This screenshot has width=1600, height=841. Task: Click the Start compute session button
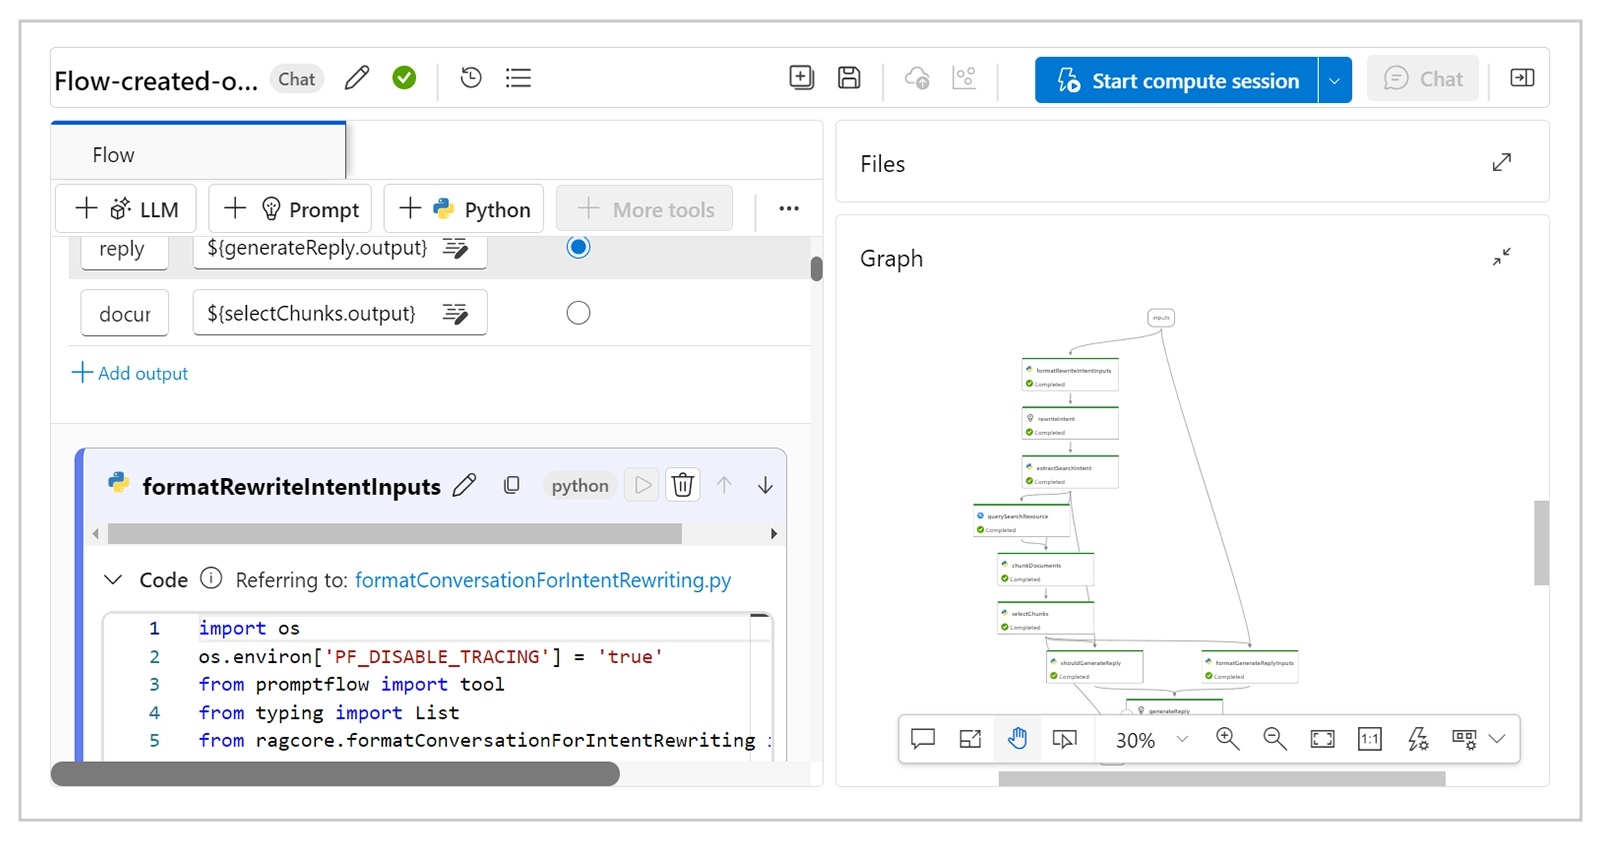[x=1177, y=80]
